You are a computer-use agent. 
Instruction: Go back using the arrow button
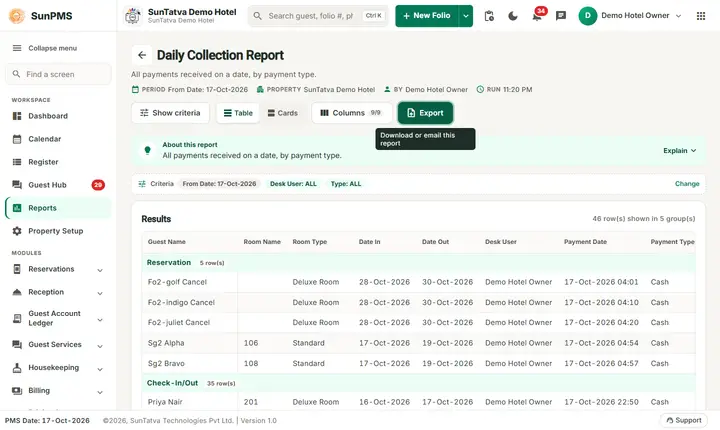[142, 55]
